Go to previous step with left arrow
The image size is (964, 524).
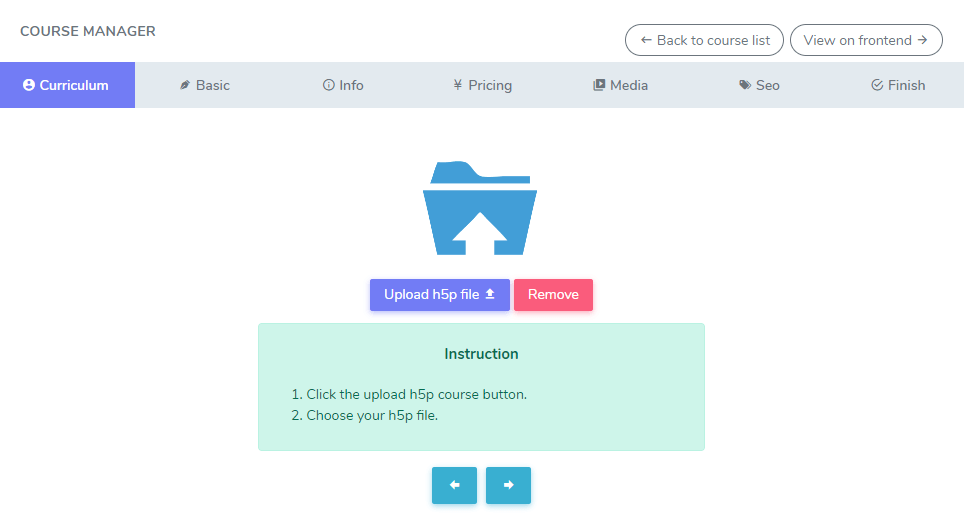click(454, 485)
